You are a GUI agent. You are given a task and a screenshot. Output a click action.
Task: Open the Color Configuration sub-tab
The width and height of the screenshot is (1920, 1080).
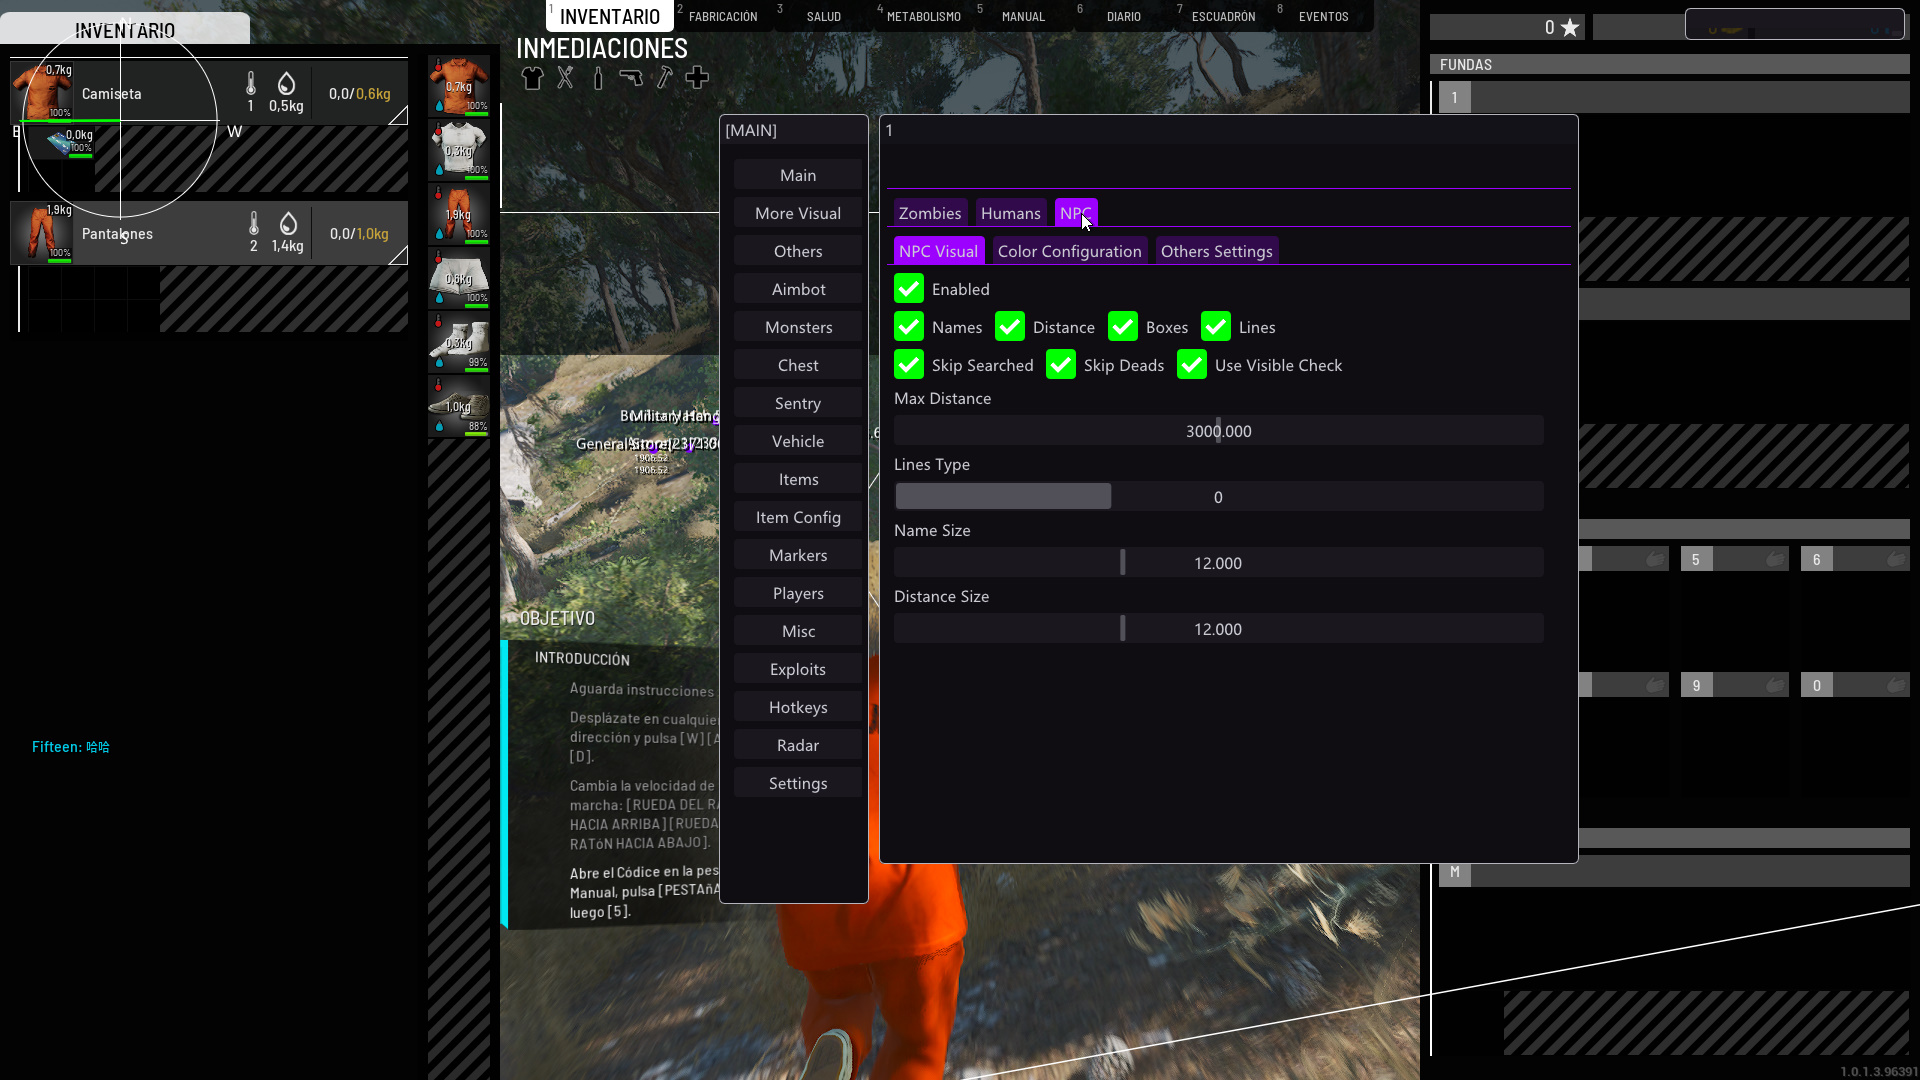pyautogui.click(x=1069, y=251)
